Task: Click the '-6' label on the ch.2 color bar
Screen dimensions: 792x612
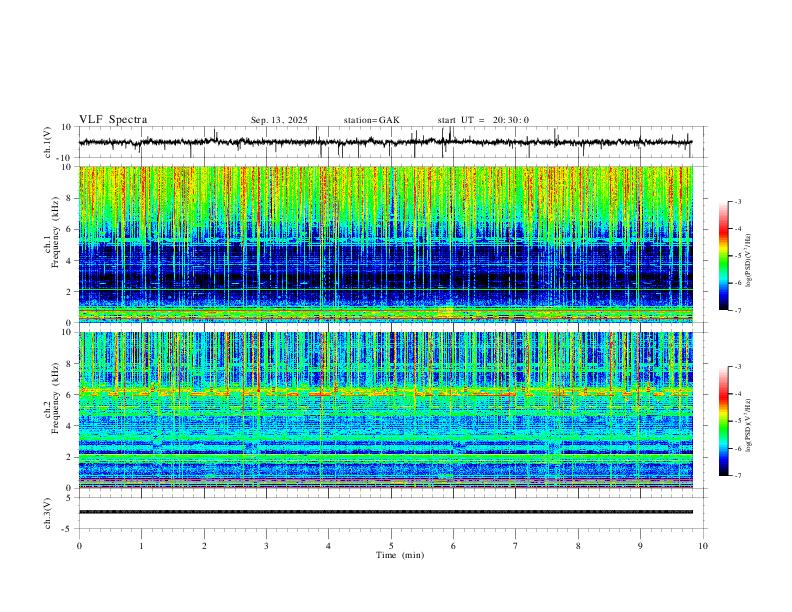Action: [738, 448]
